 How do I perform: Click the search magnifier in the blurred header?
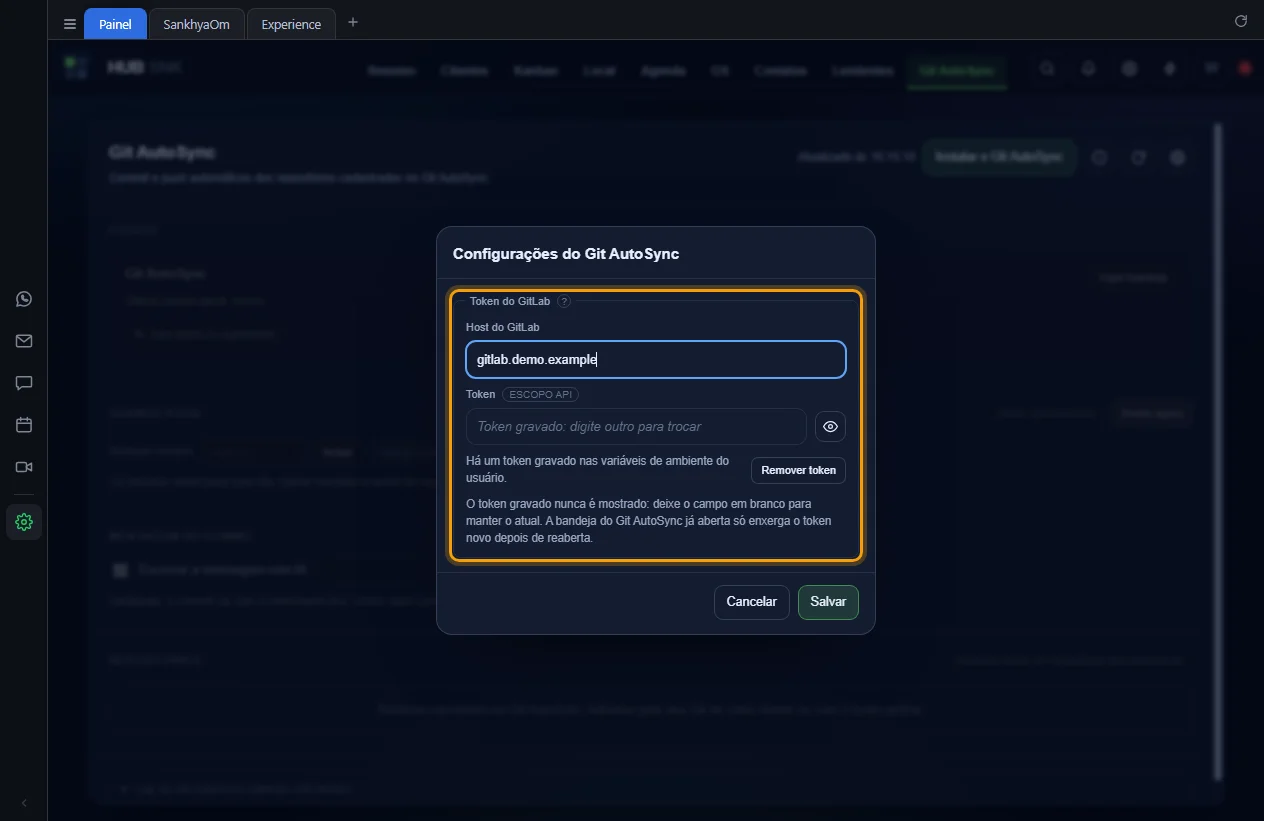1047,69
